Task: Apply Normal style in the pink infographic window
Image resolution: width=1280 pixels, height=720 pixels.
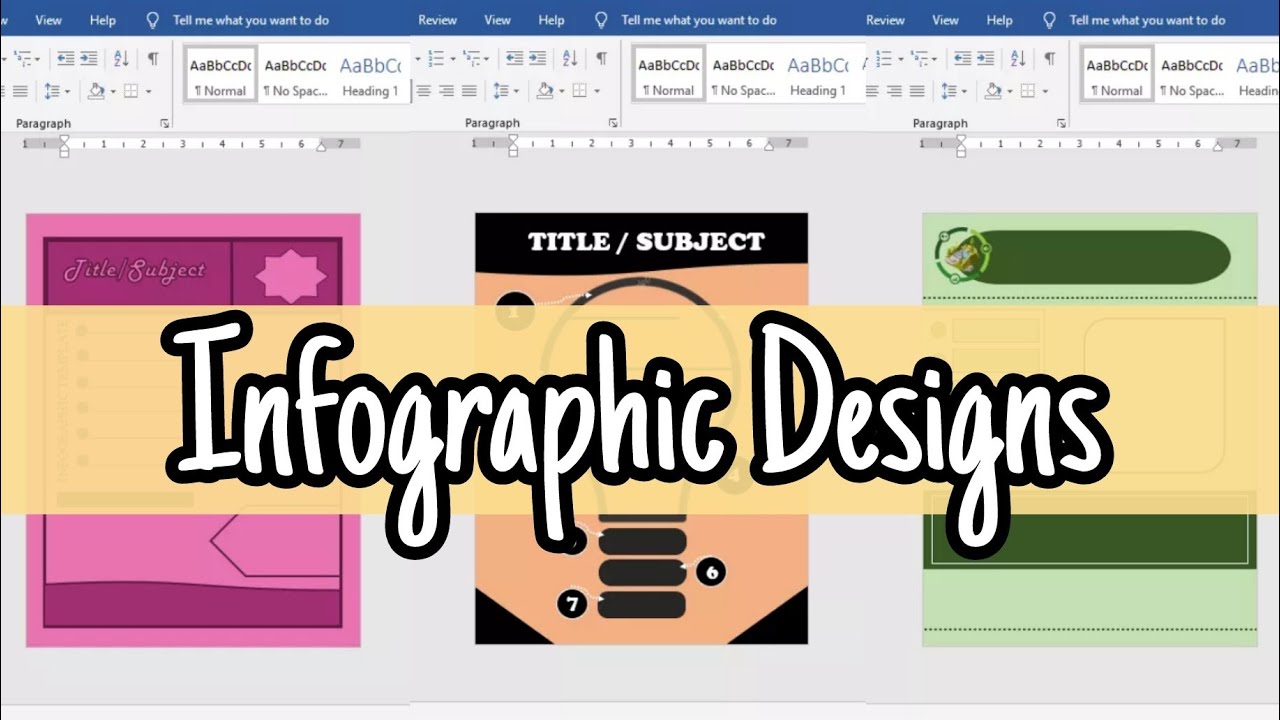Action: [x=220, y=74]
